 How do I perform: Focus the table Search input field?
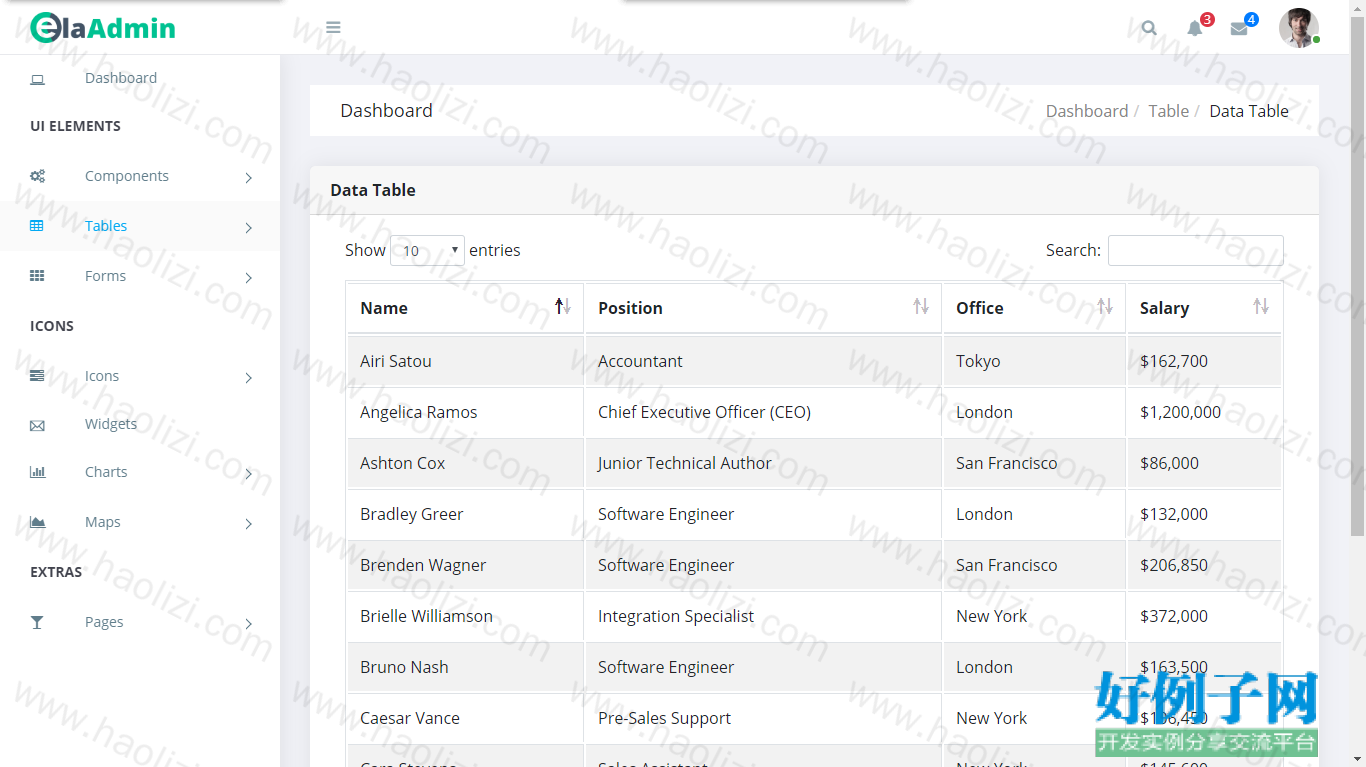(1196, 250)
